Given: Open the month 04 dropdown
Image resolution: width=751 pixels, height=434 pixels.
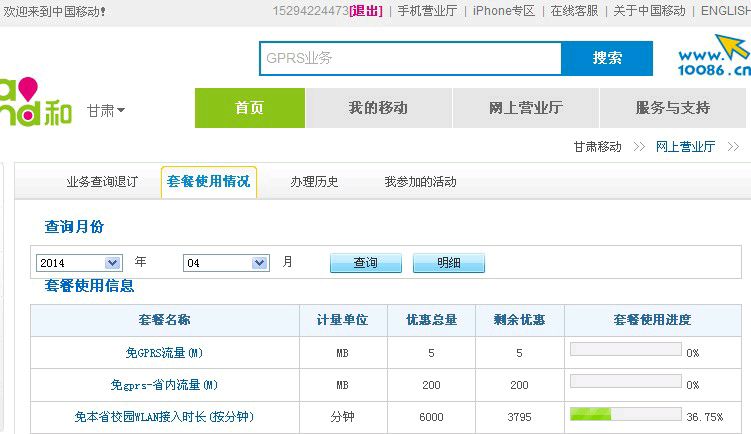Looking at the screenshot, I should coord(226,263).
